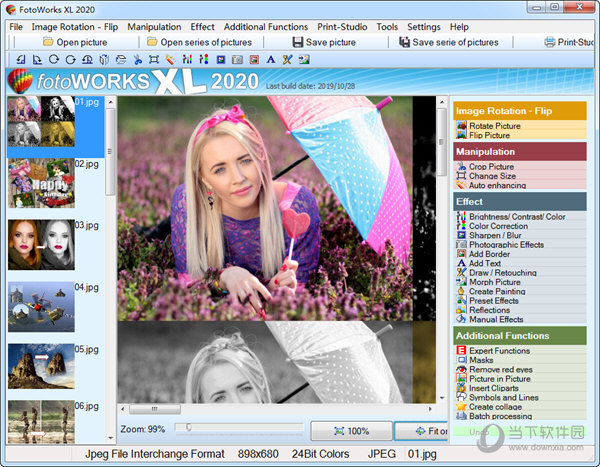This screenshot has height=467, width=600.
Task: Click the zoom slider track
Action: pyautogui.click(x=240, y=428)
